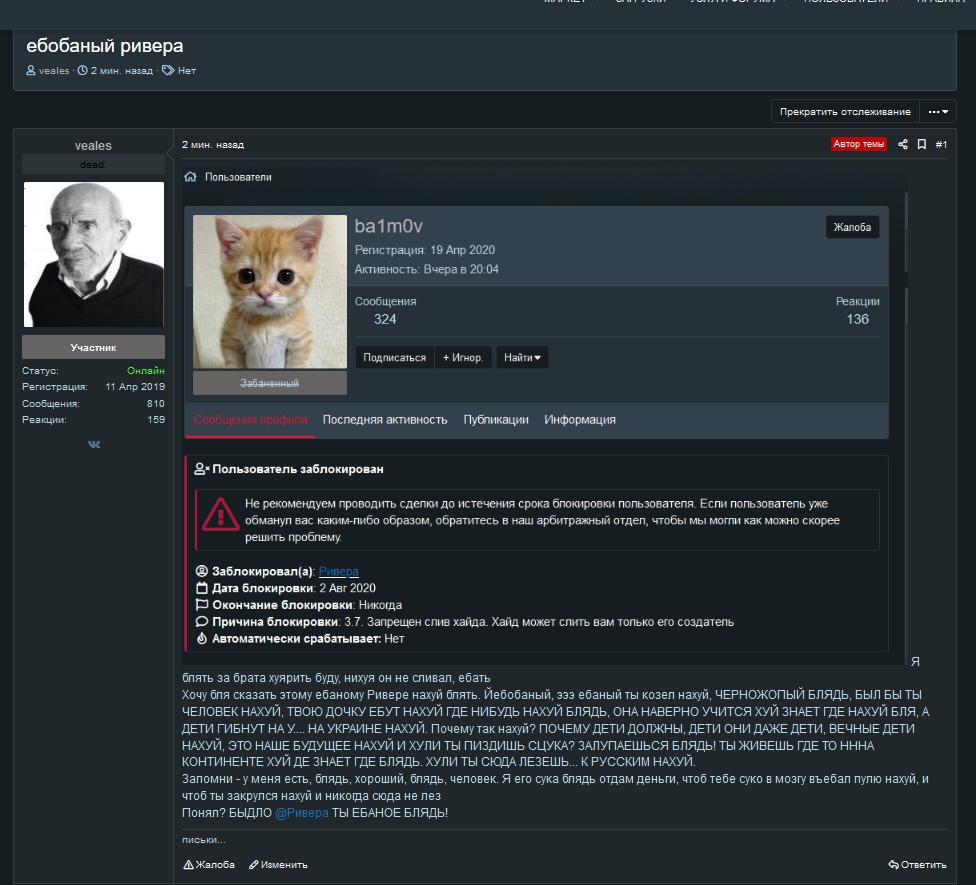The width and height of the screenshot is (976, 885).
Task: Open the Информация tab
Action: point(580,419)
